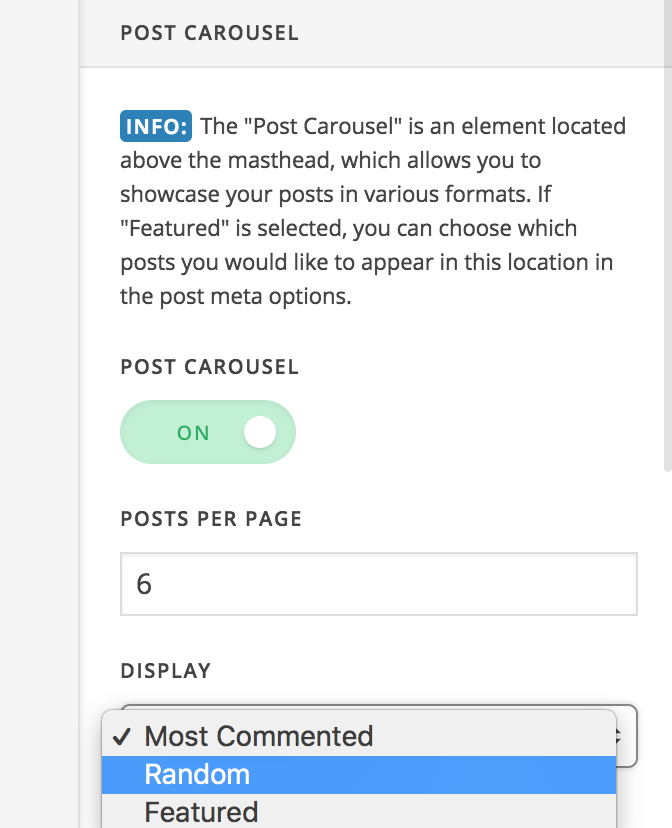Click the Display select box's right border
Viewport: 672px width, 828px height.
click(637, 736)
